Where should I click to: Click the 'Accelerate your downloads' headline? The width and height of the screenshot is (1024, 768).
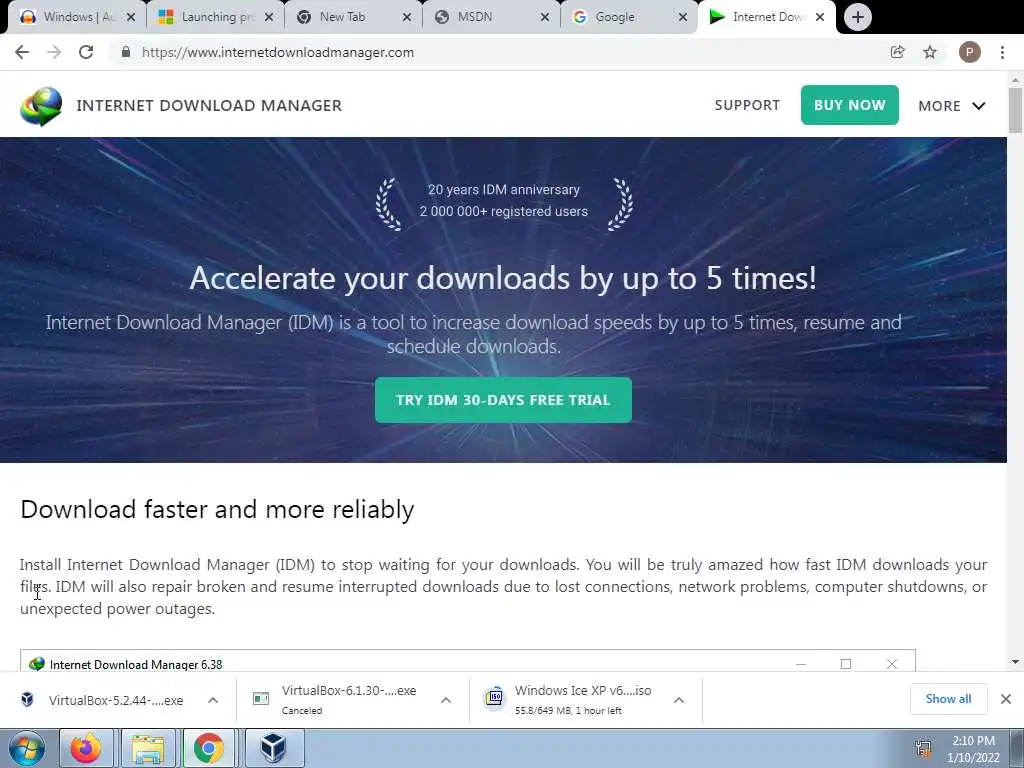[503, 278]
